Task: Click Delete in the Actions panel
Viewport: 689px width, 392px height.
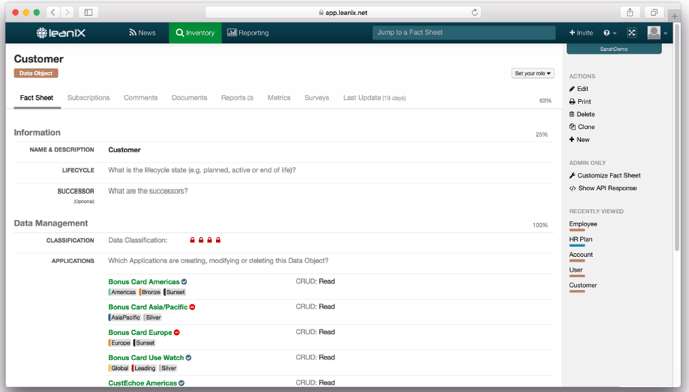Action: click(x=582, y=114)
